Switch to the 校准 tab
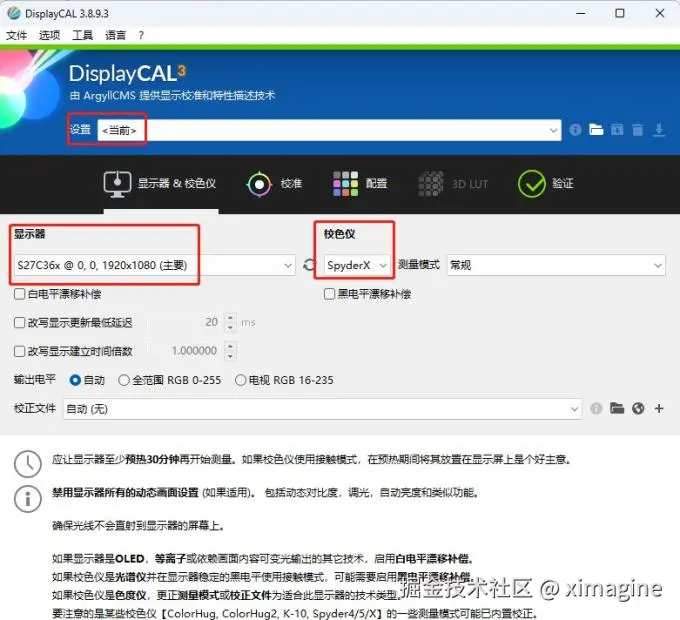 [x=274, y=184]
